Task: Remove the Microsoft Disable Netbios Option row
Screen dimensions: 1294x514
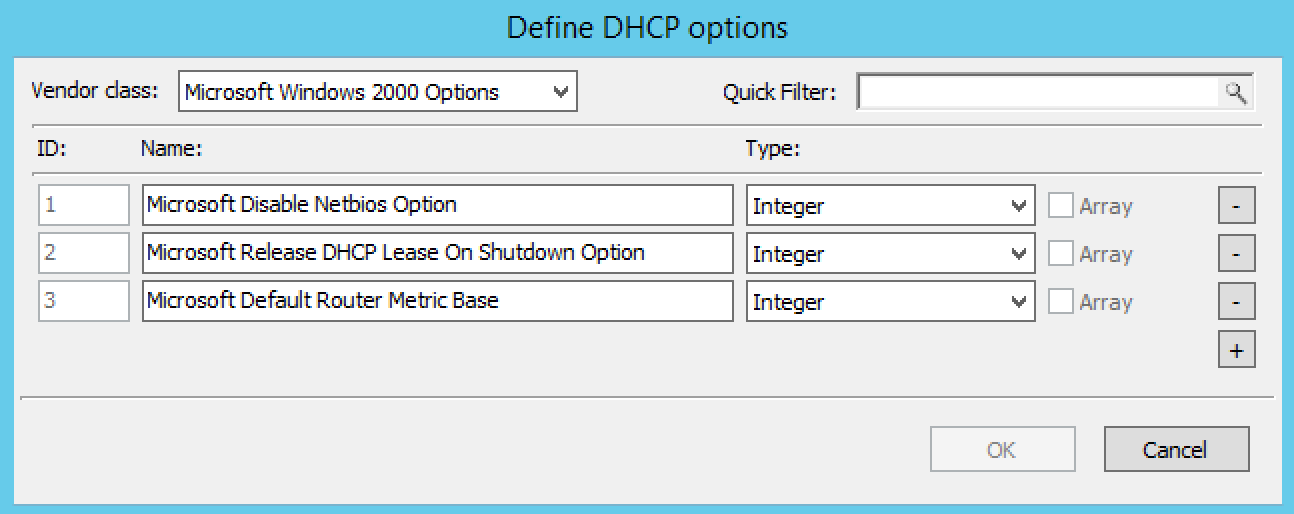Action: coord(1237,206)
